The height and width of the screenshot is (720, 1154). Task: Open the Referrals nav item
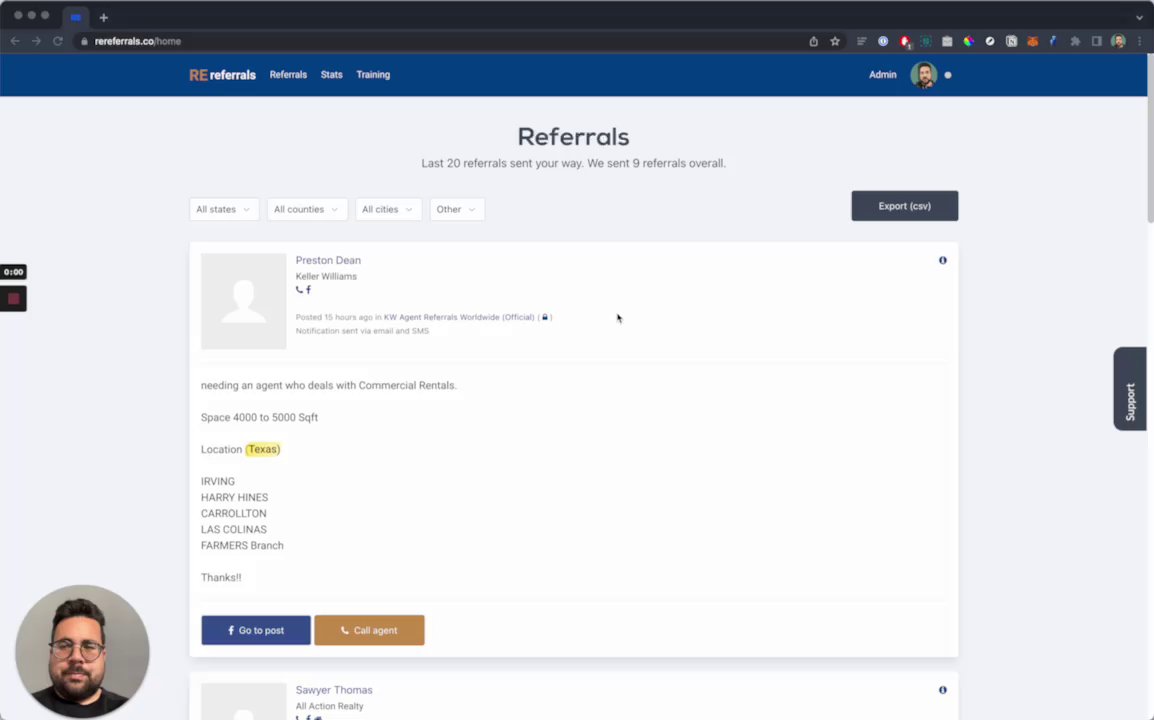click(288, 74)
